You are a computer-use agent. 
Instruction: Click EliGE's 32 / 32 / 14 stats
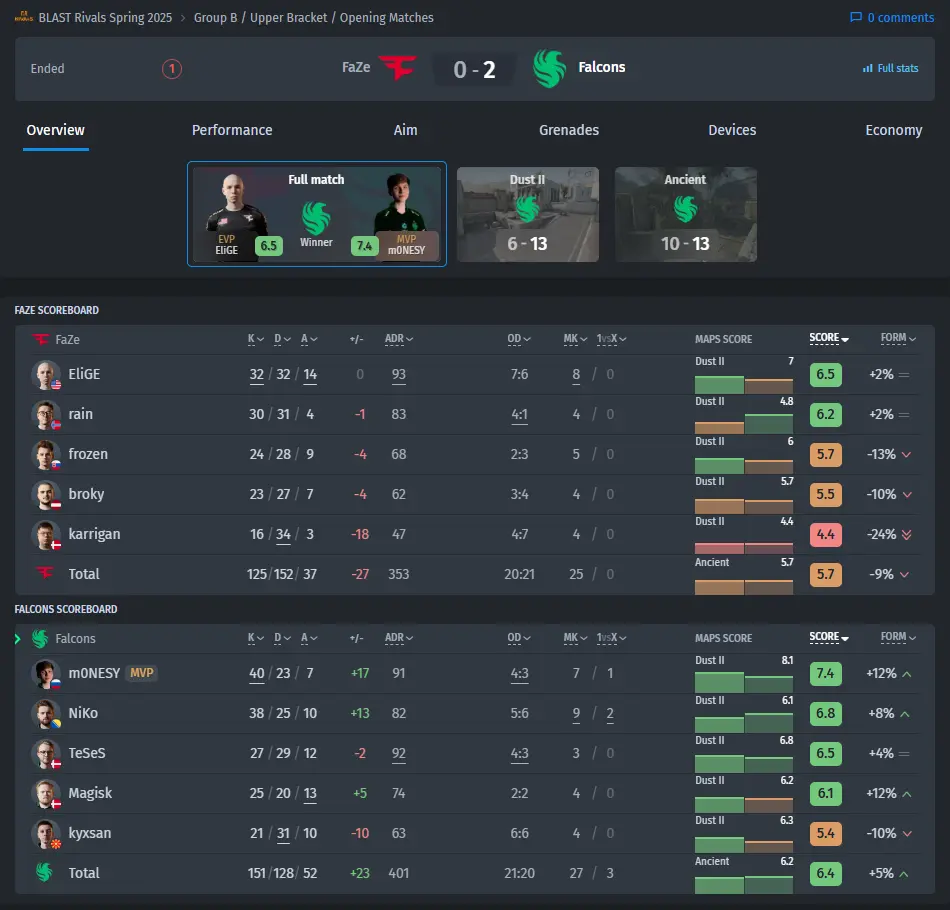click(x=283, y=374)
